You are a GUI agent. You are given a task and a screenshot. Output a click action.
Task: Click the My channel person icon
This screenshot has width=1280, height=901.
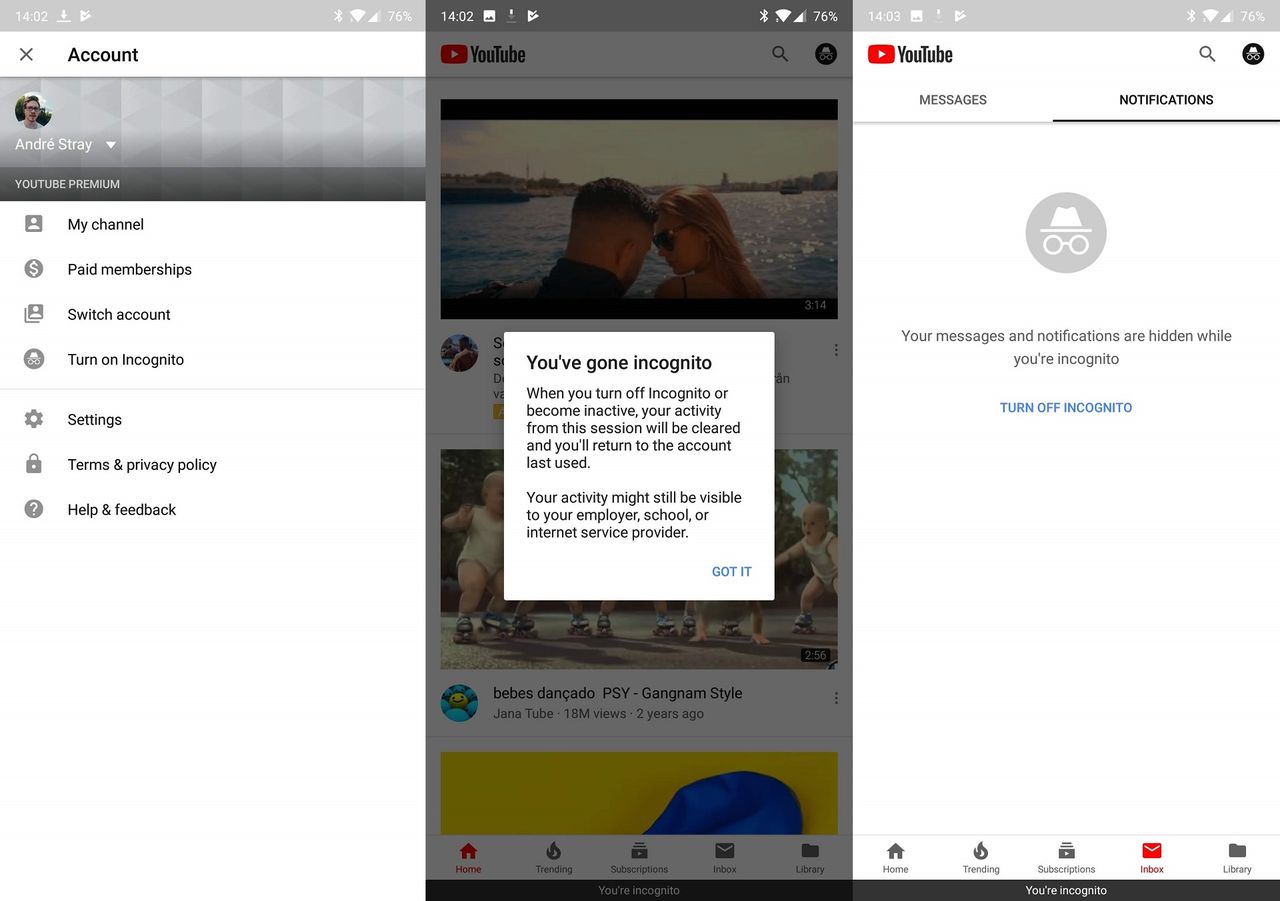[x=34, y=224]
